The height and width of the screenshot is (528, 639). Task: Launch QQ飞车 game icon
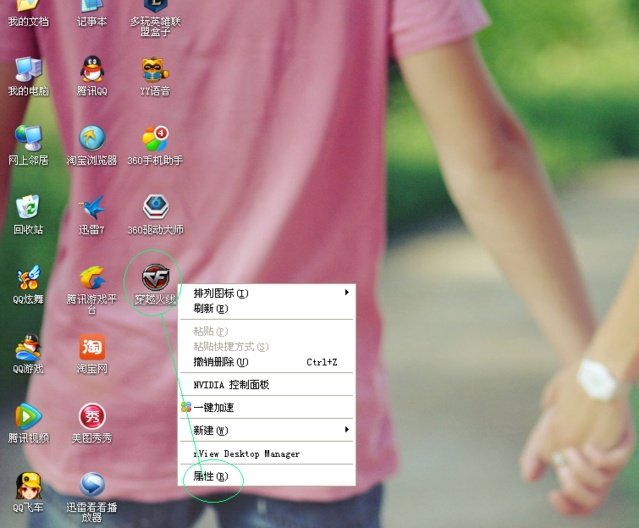28,492
